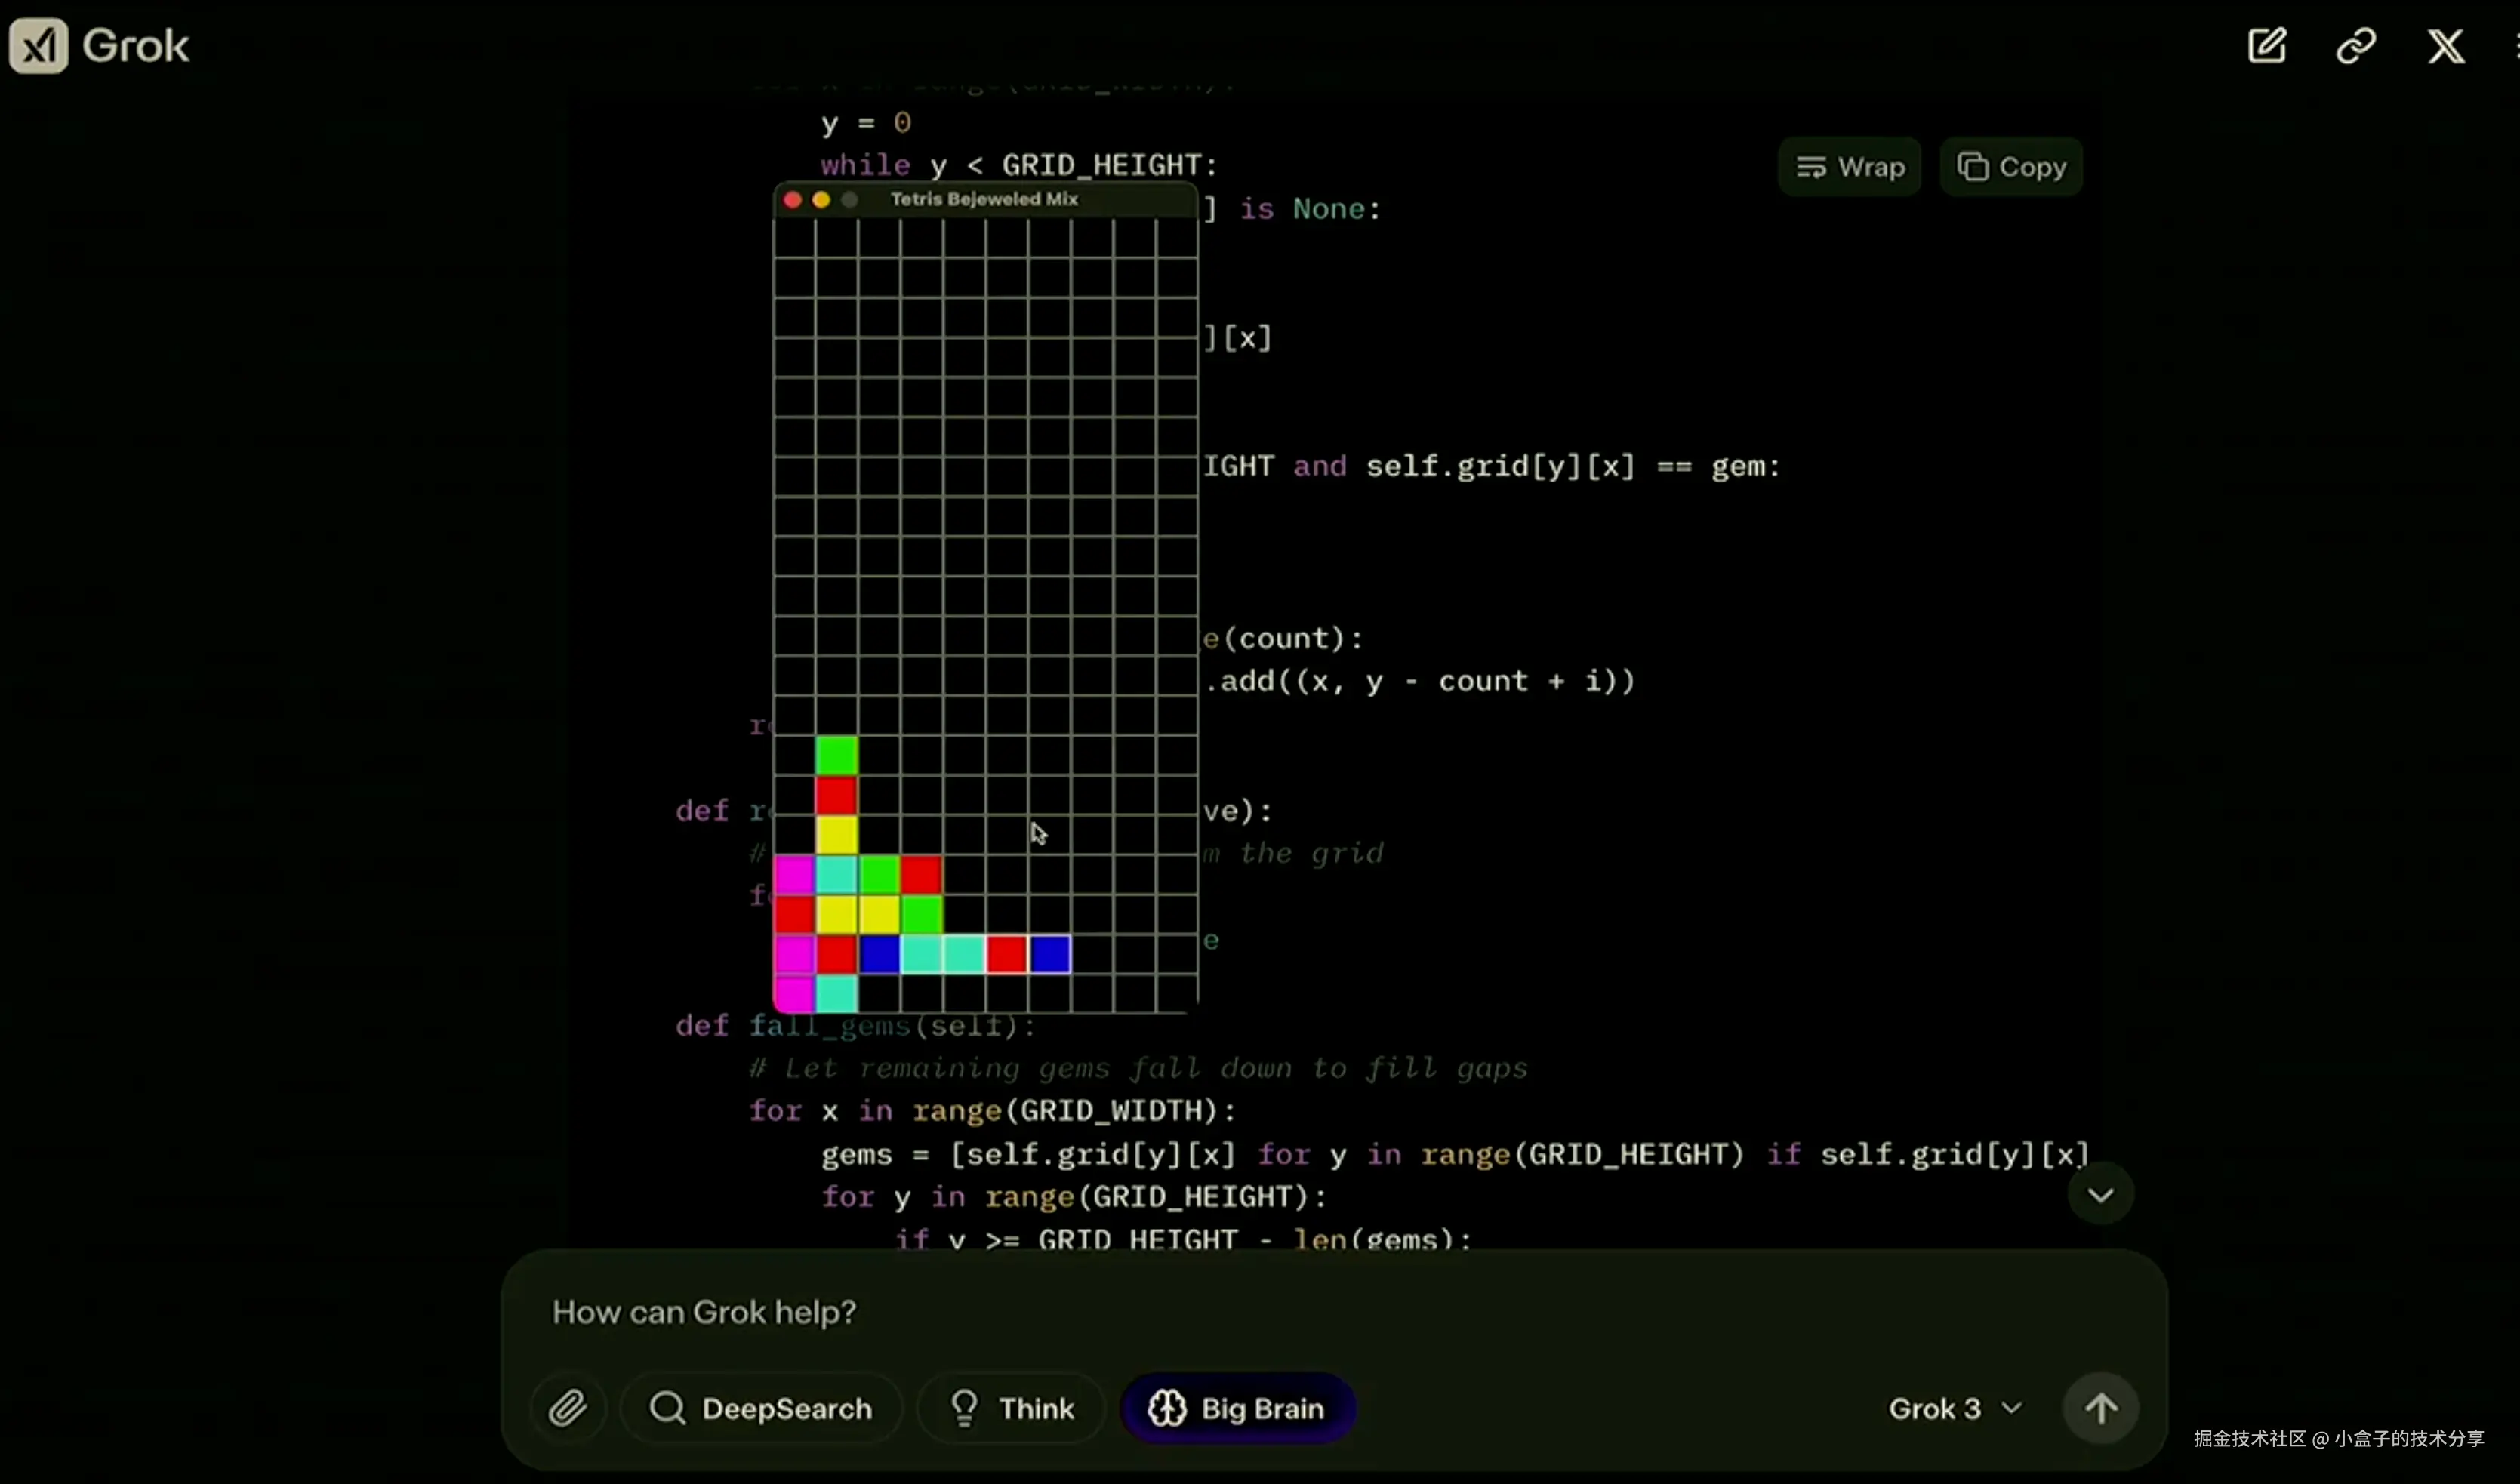The height and width of the screenshot is (1484, 2520).
Task: Start a new chat with compose icon
Action: (x=2266, y=46)
